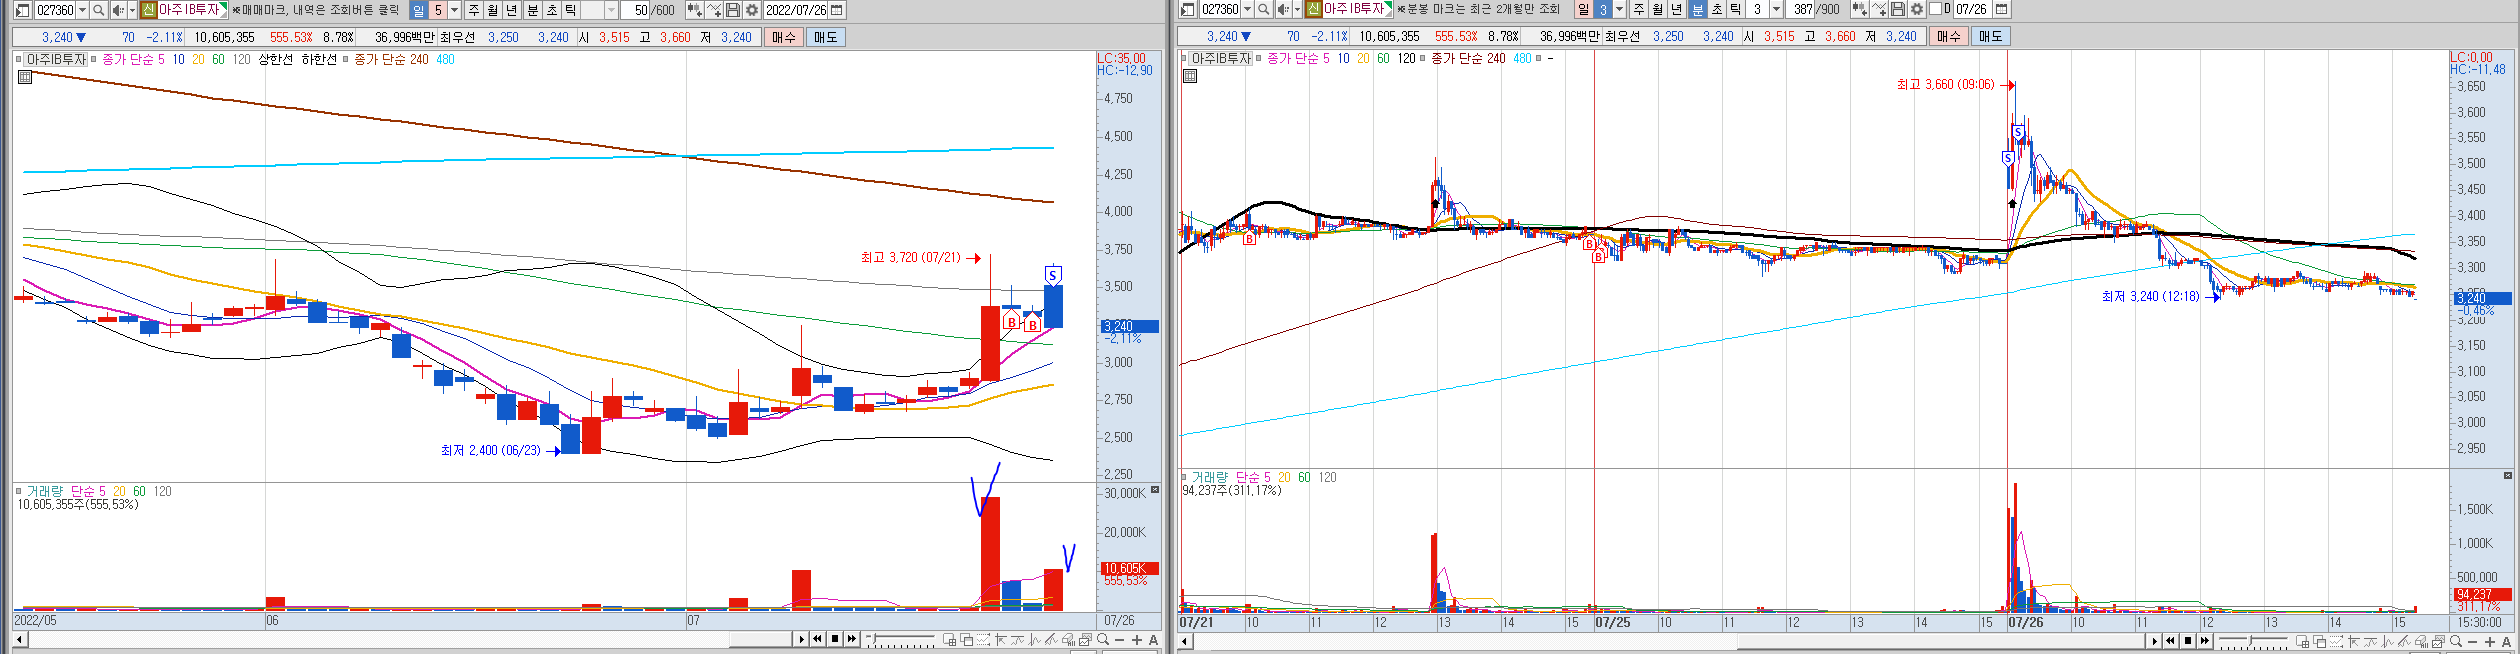
Task: Adjust the zoom slider in left bottom toolbar
Action: (873, 639)
